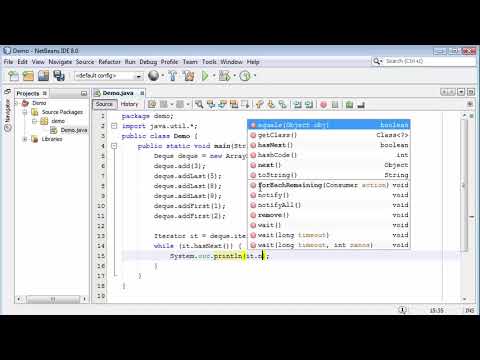The height and width of the screenshot is (360, 480).
Task: Select Demo.java file in the project tree
Action: pos(70,130)
